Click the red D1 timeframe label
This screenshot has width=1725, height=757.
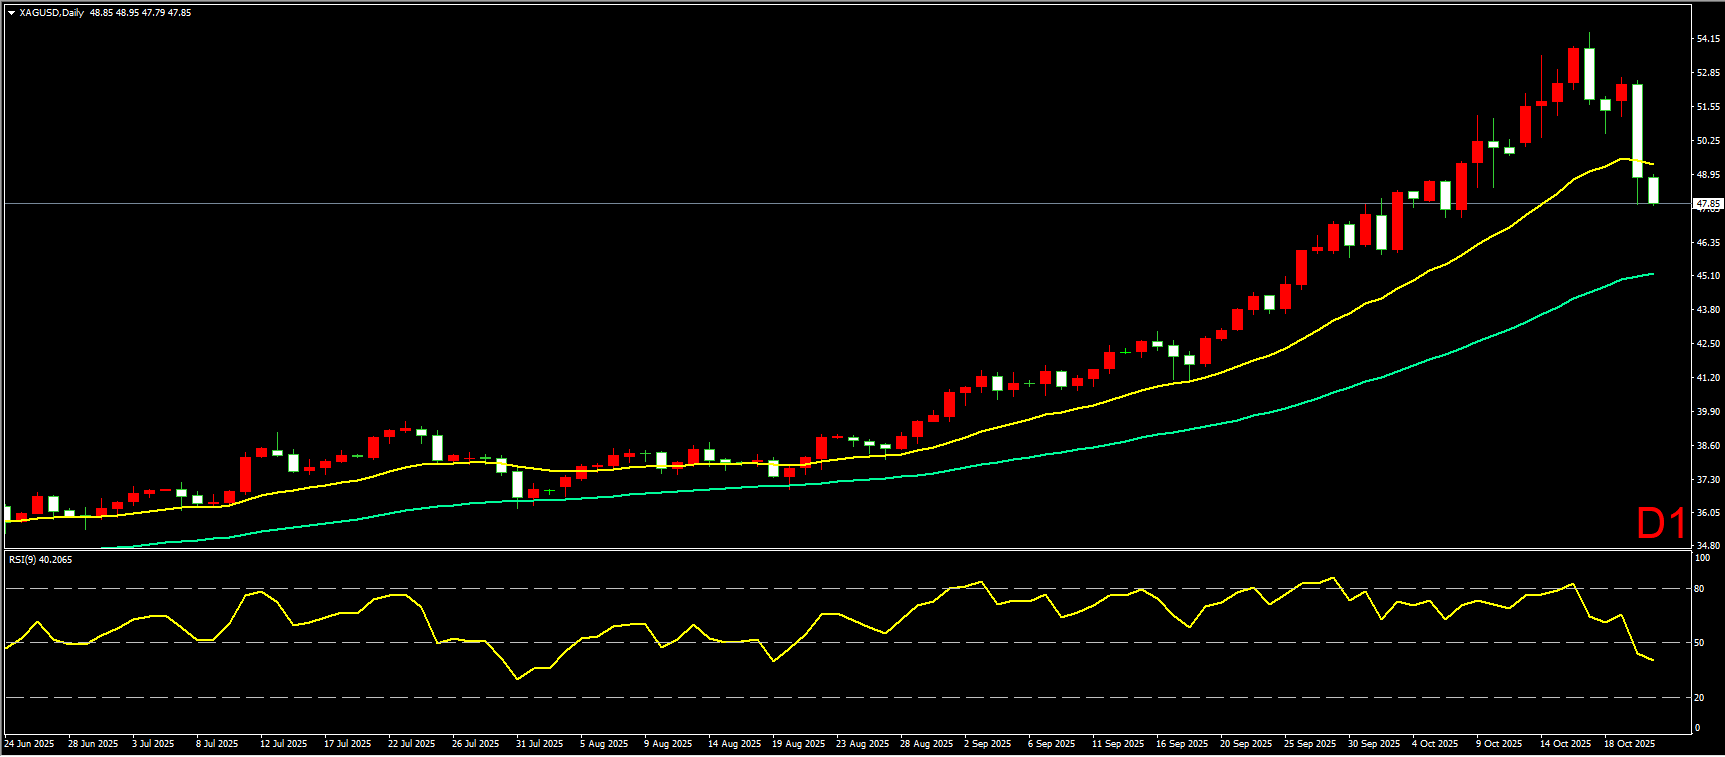(1660, 523)
